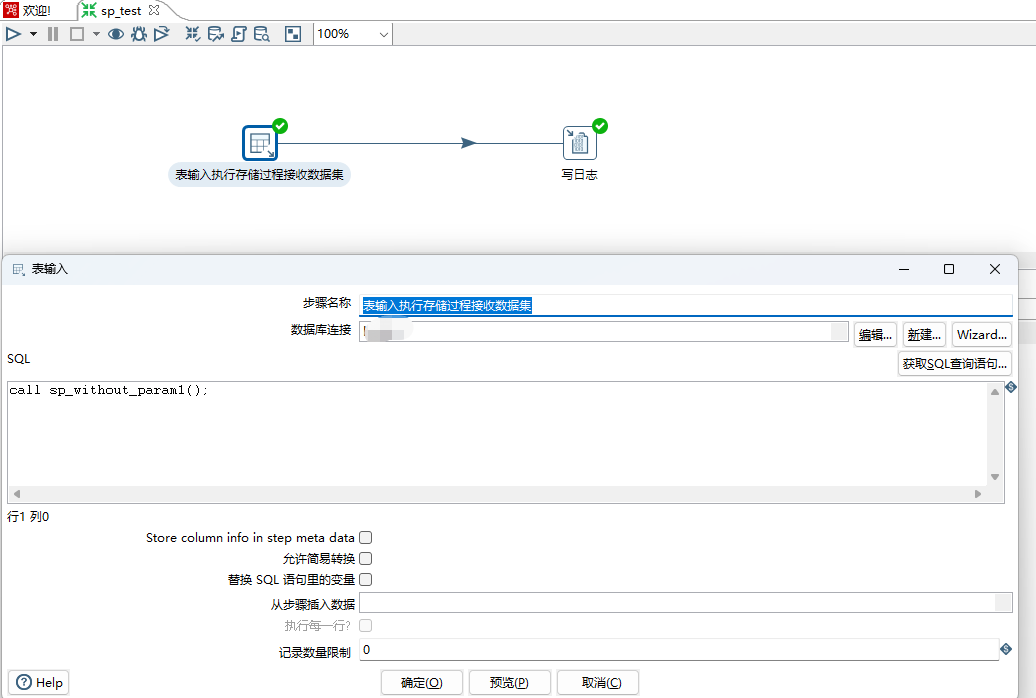Open the run options dropdown arrow
1036x698 pixels.
coord(33,34)
